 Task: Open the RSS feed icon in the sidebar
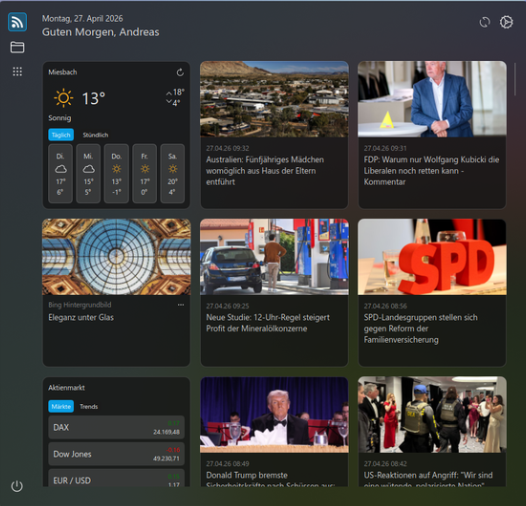point(17,22)
